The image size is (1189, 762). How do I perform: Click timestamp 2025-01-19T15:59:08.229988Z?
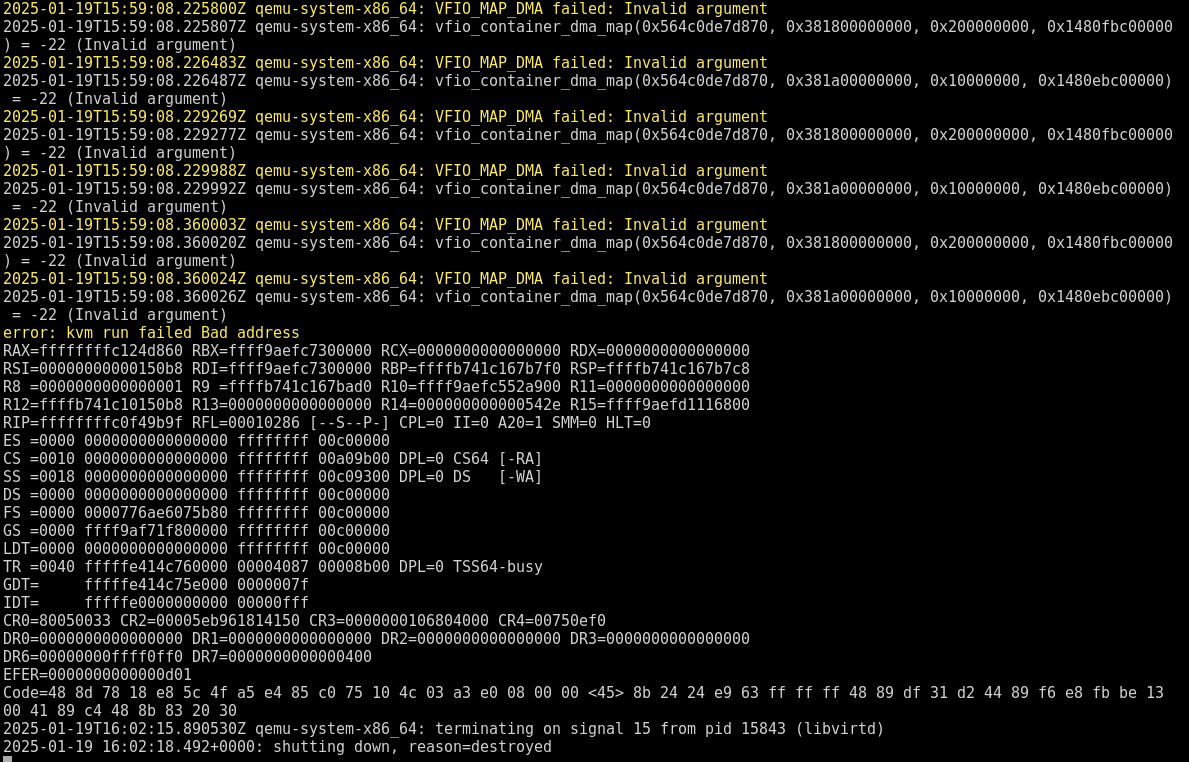tap(124, 171)
